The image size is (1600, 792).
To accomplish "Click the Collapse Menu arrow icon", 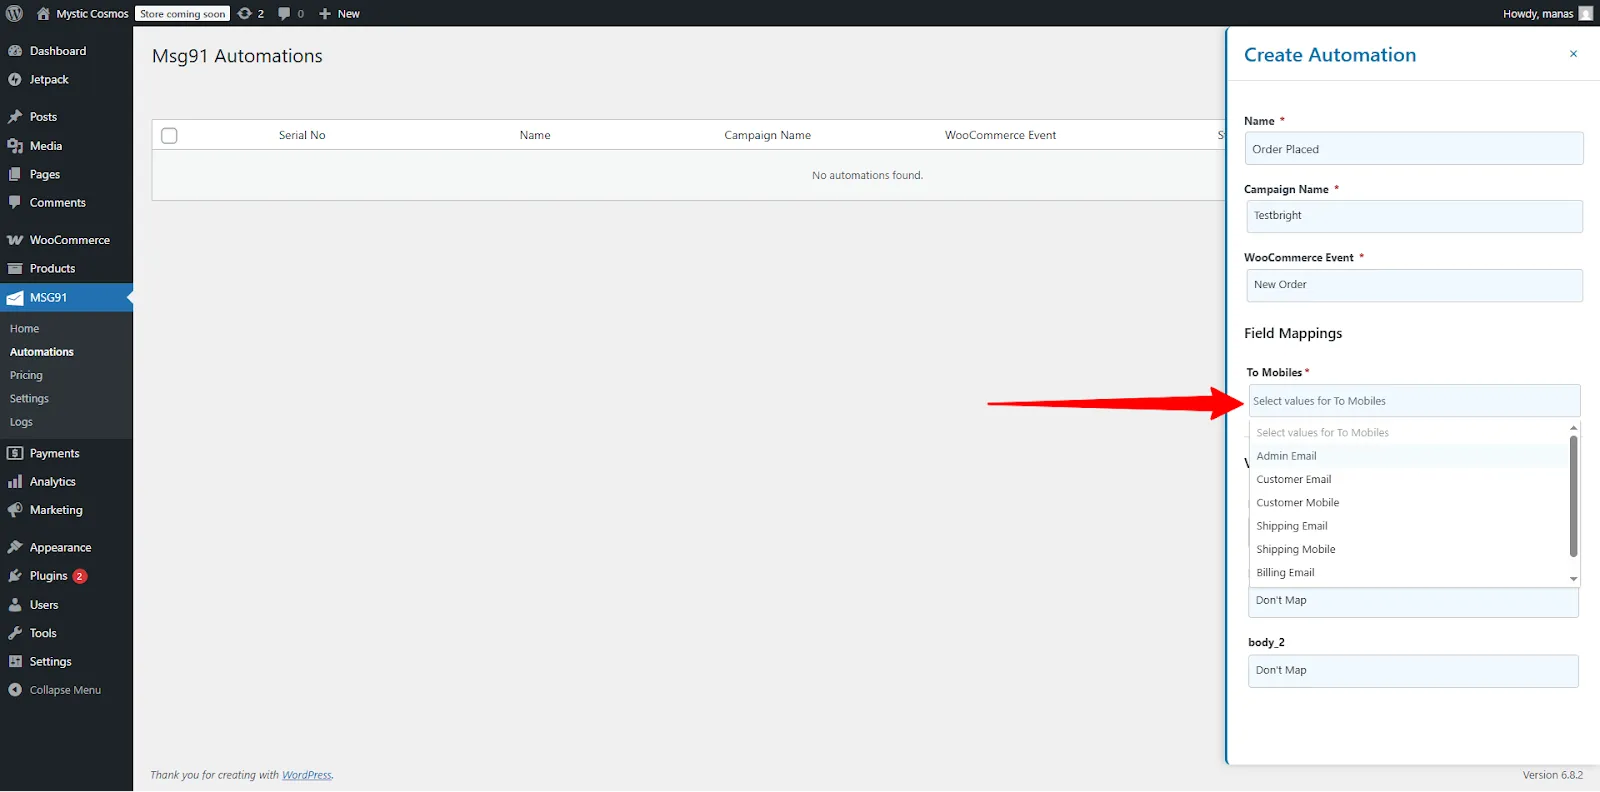I will coord(15,690).
